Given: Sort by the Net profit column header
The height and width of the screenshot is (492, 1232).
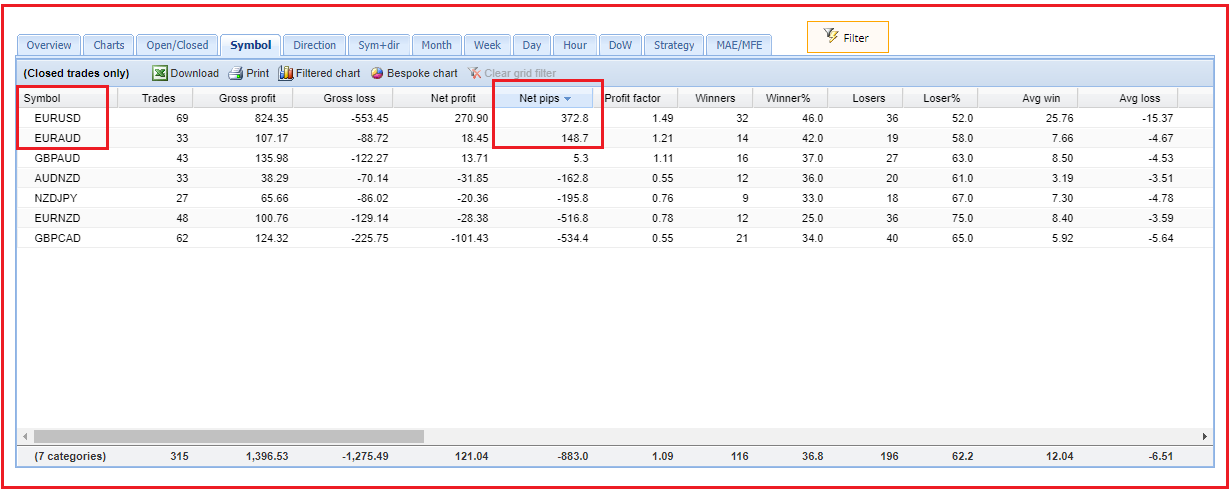Looking at the screenshot, I should pyautogui.click(x=443, y=98).
